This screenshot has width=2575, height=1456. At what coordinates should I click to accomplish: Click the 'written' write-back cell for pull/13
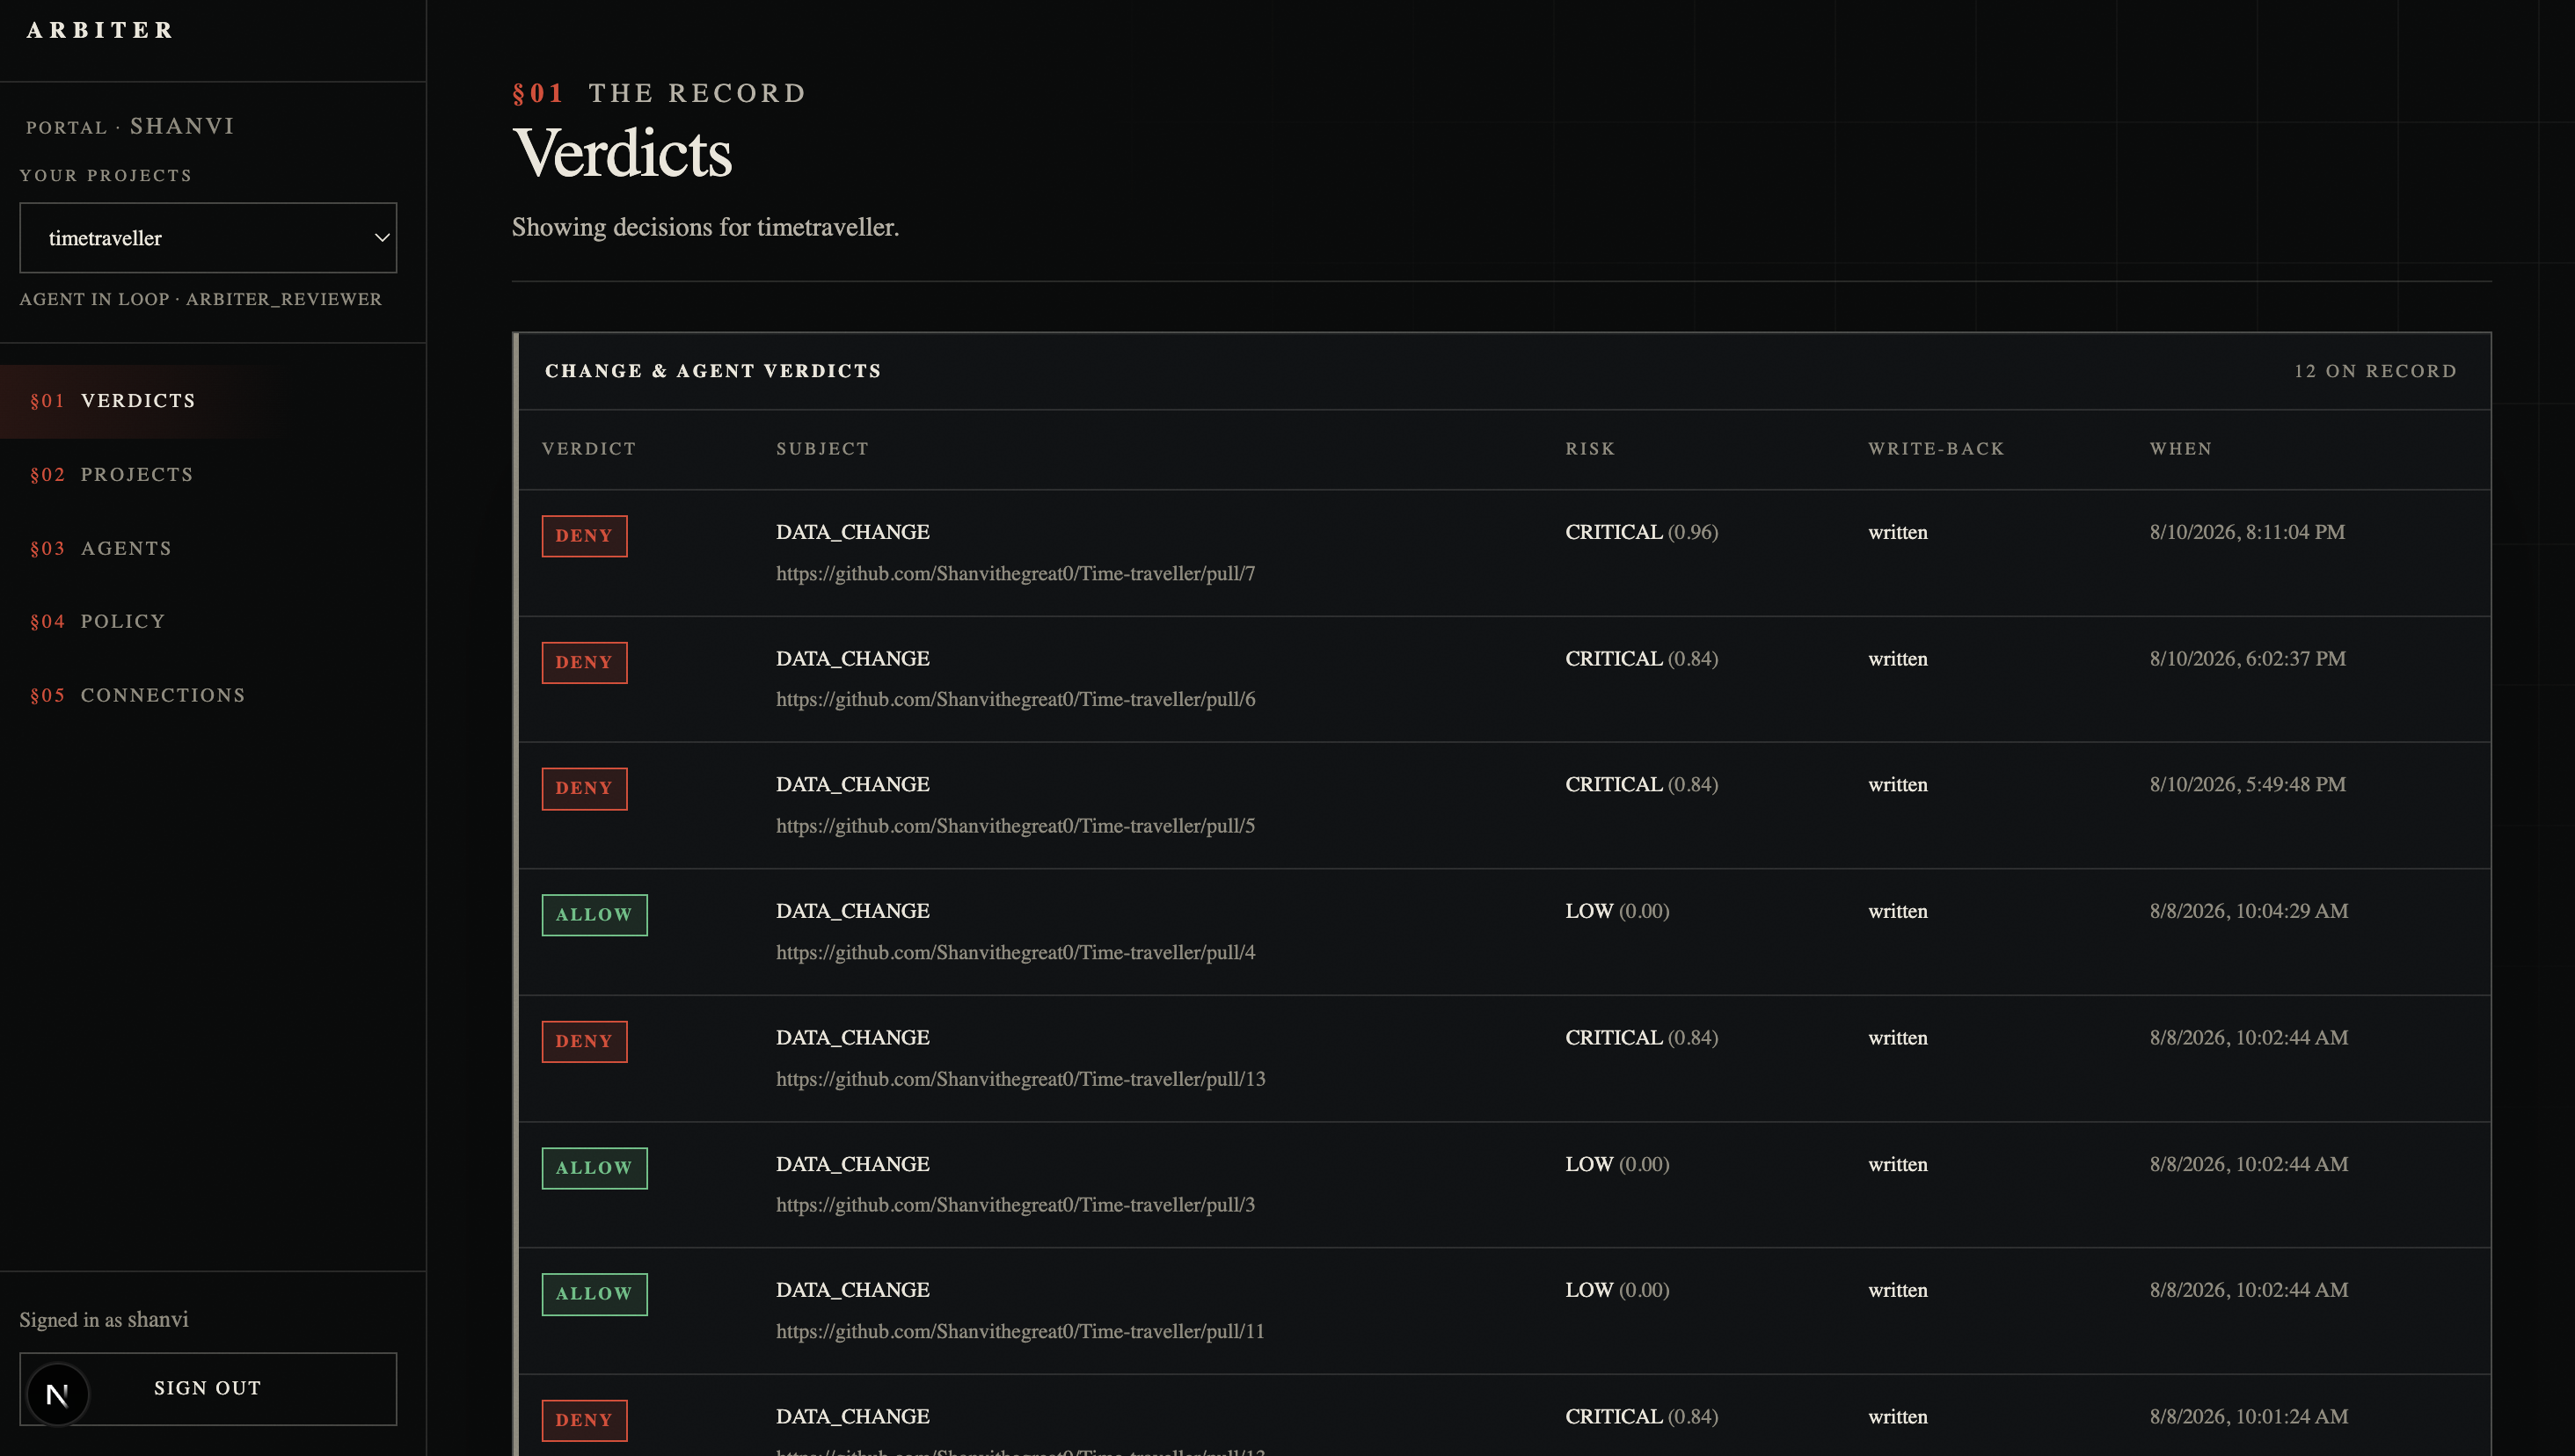click(x=1897, y=1038)
